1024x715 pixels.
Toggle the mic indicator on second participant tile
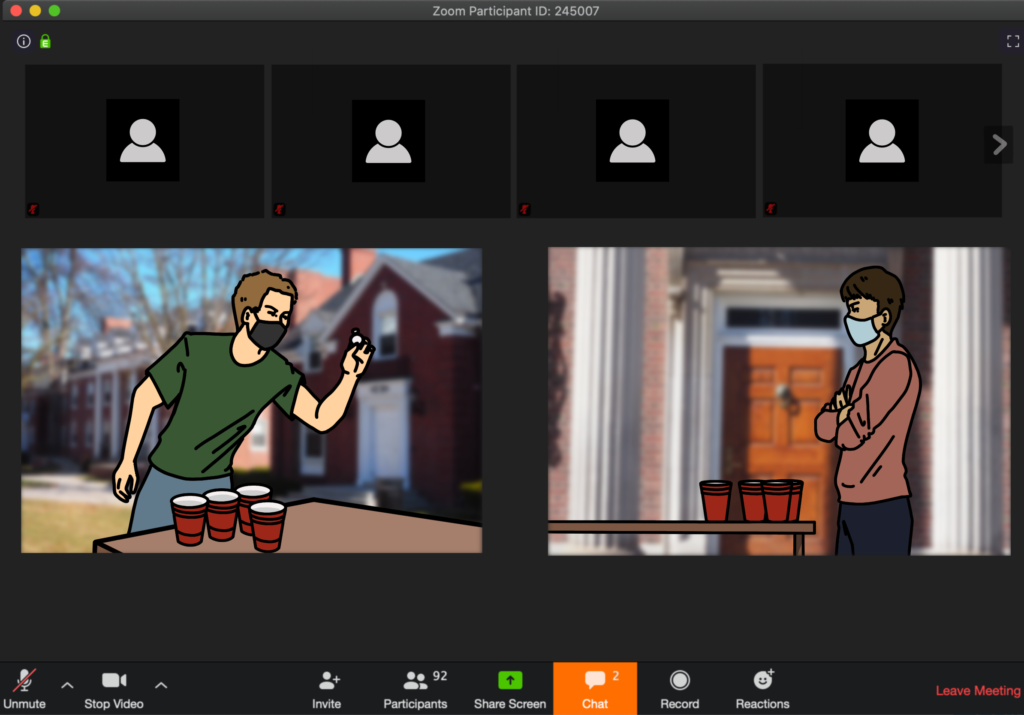277,209
